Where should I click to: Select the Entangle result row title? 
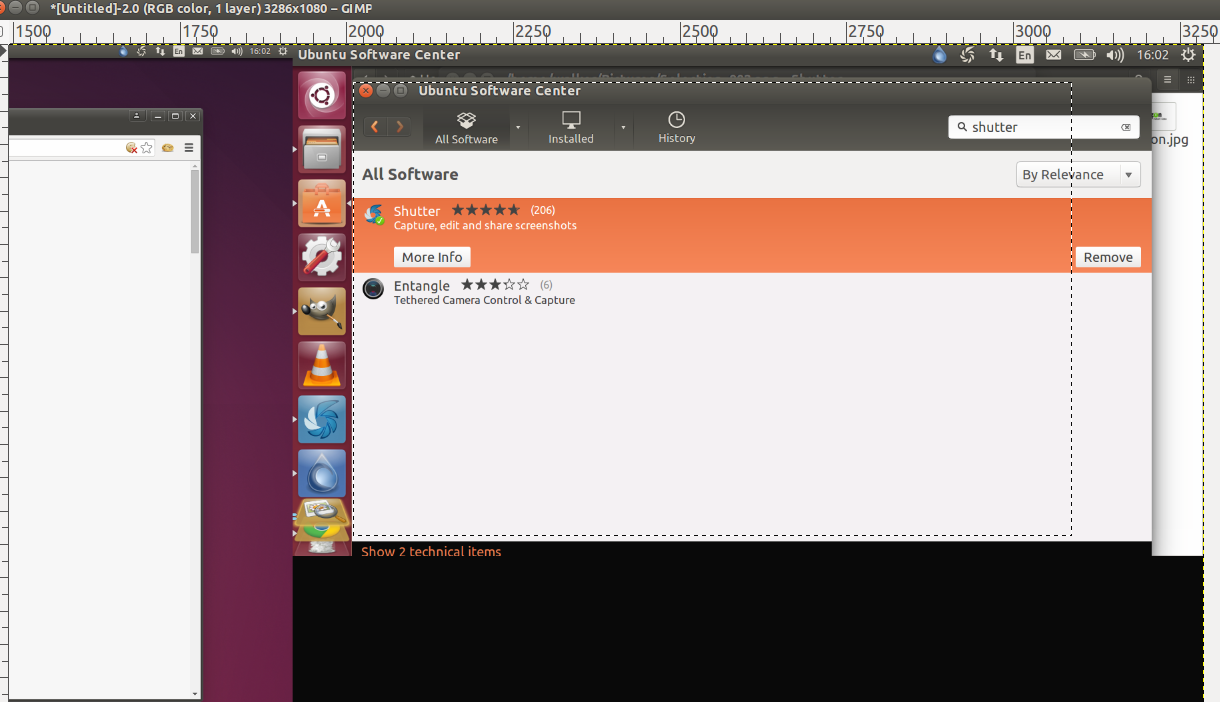(422, 286)
